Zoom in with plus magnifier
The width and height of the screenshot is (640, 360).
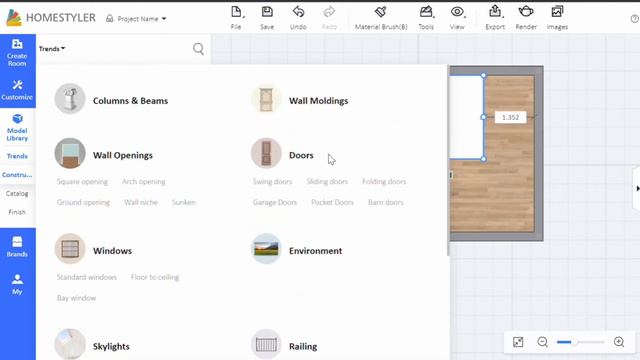click(x=619, y=342)
